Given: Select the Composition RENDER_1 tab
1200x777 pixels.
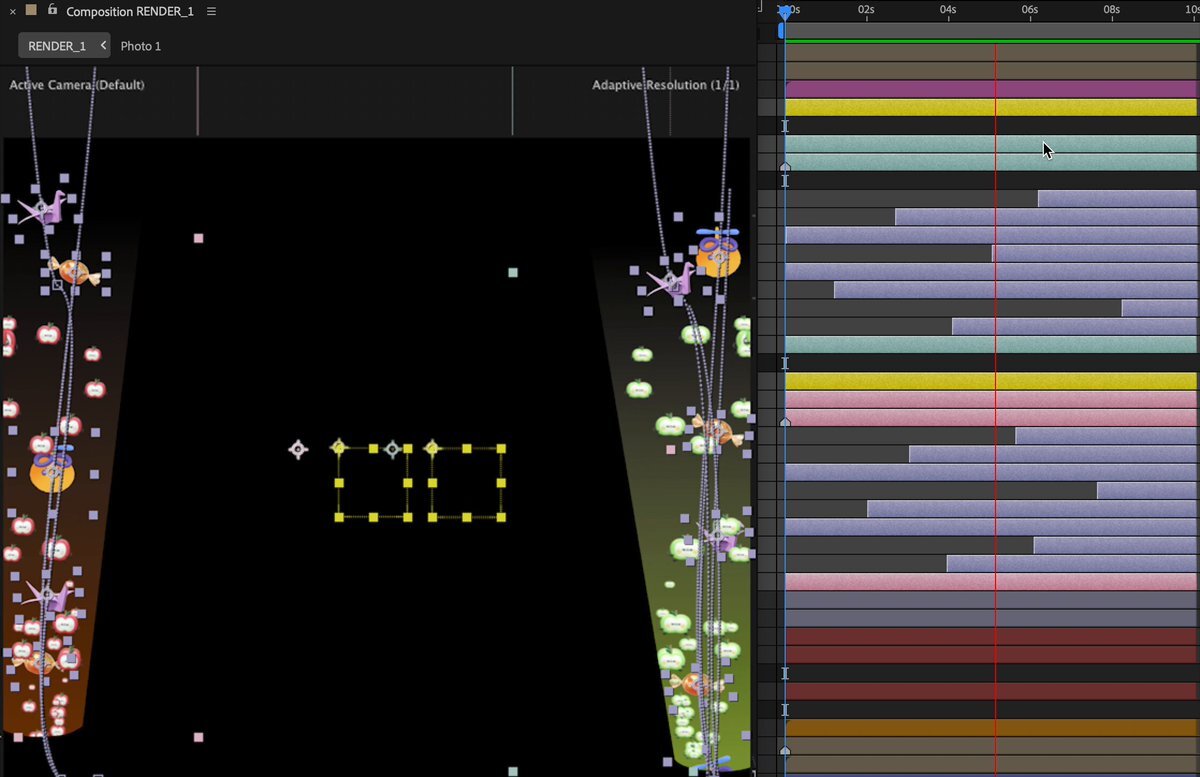Looking at the screenshot, I should coord(129,11).
